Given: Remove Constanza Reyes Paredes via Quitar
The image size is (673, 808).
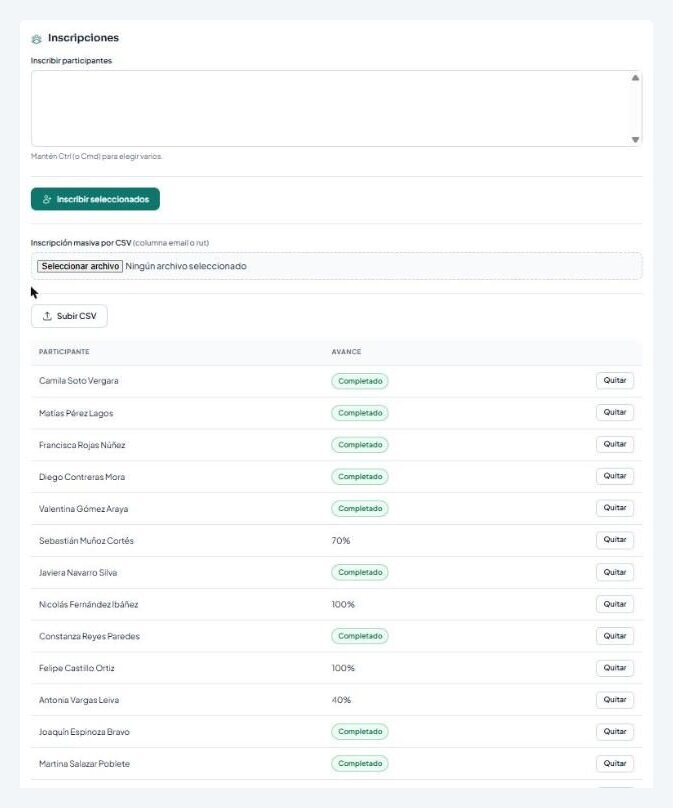Looking at the screenshot, I should coord(615,636).
